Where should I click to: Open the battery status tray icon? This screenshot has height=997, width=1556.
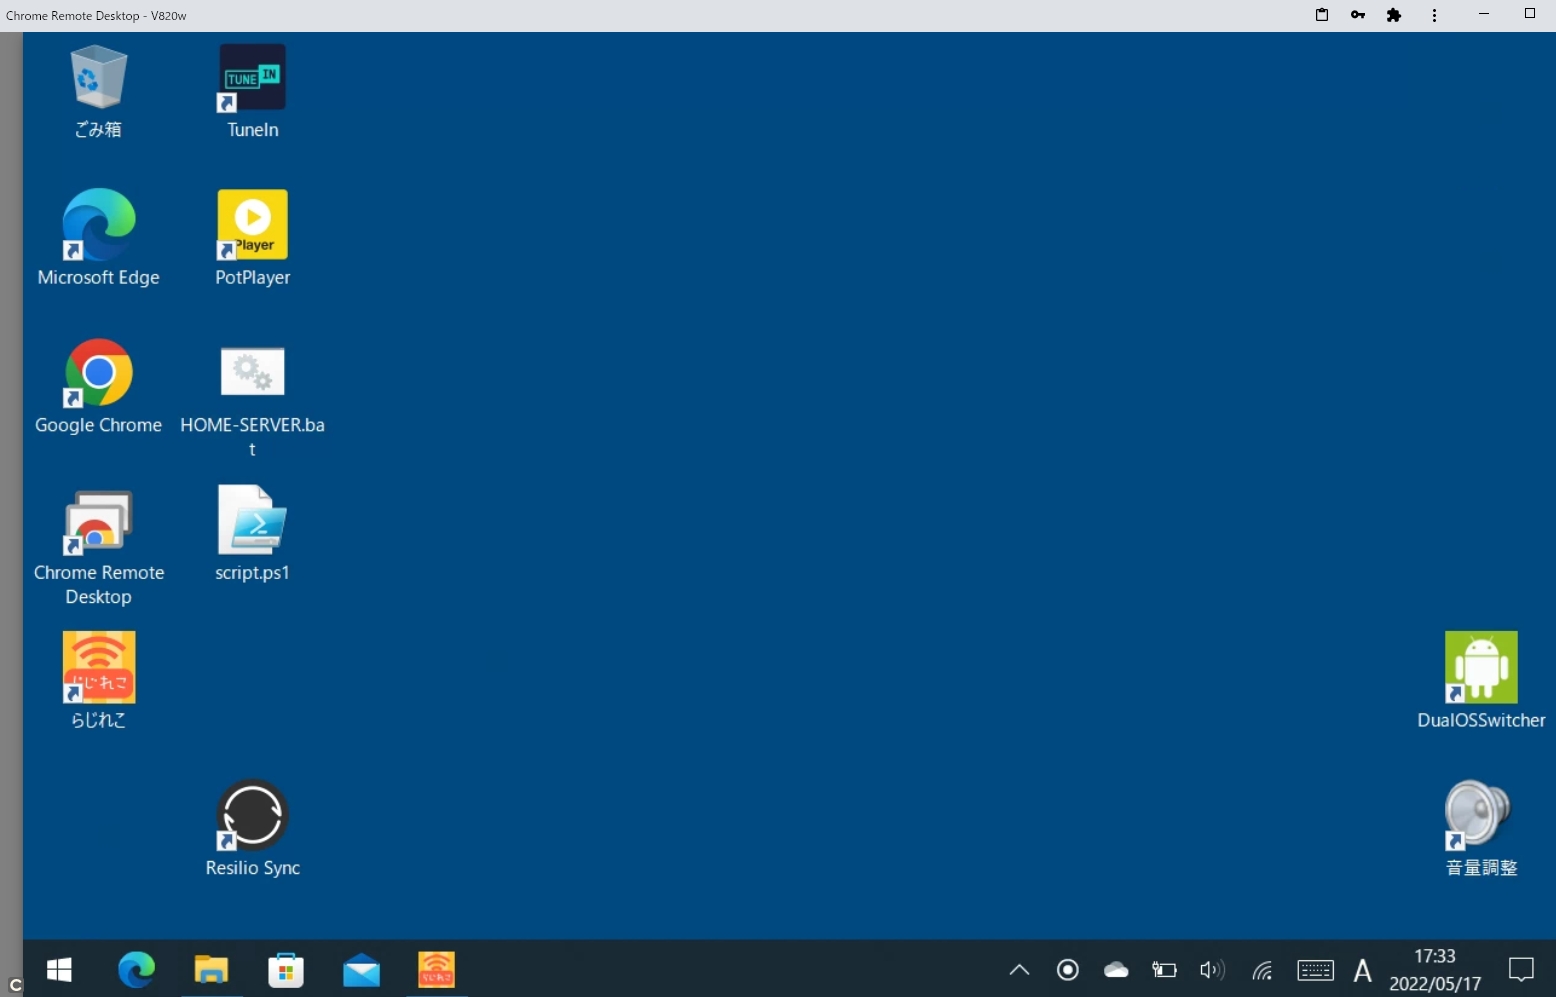[x=1164, y=969]
